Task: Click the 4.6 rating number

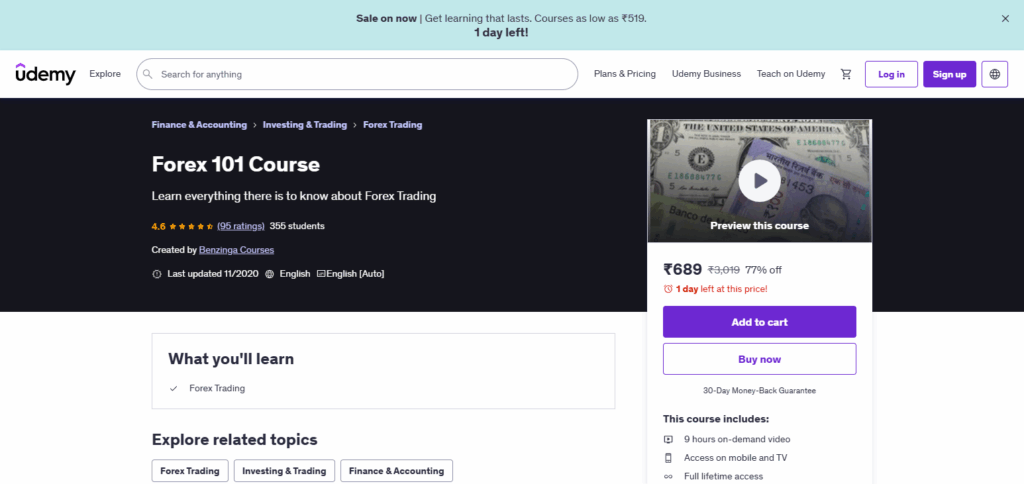Action: [x=159, y=227]
